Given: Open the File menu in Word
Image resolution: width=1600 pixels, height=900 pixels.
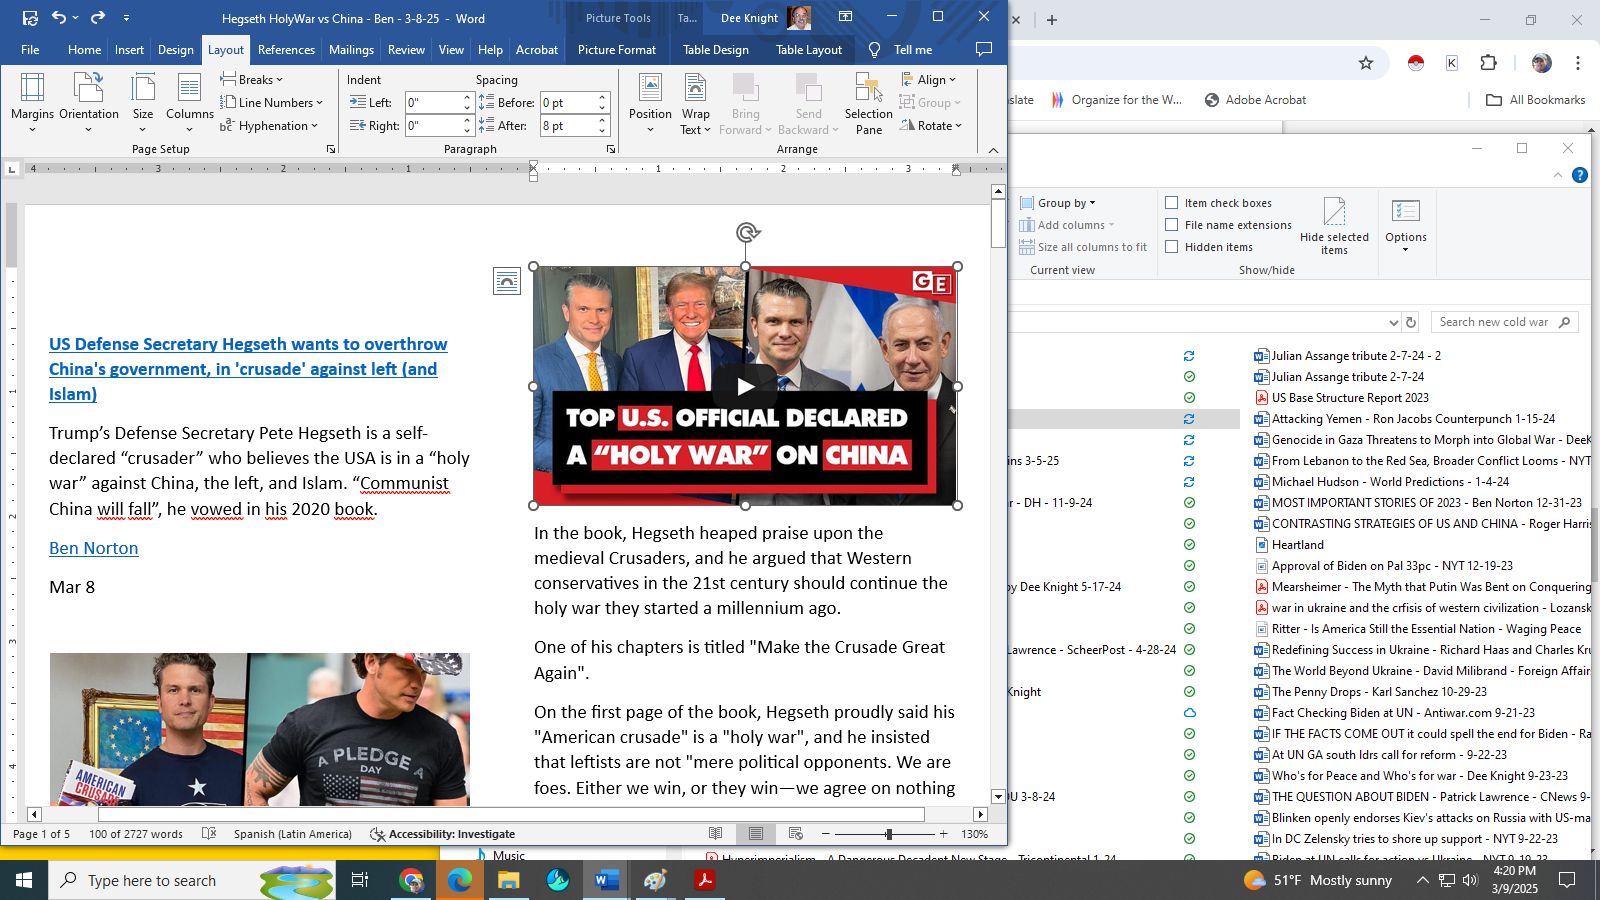Looking at the screenshot, I should (30, 49).
